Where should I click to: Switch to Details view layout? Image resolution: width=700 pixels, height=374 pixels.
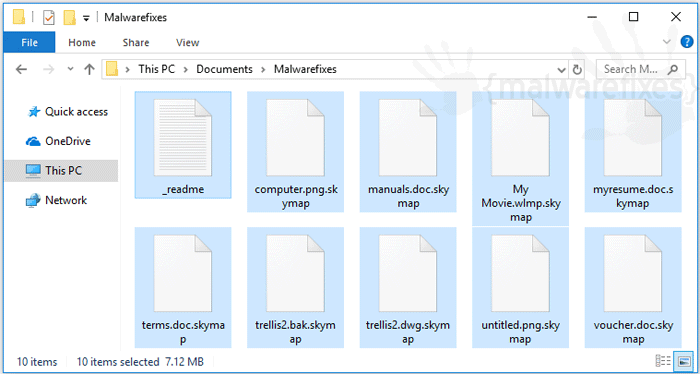click(663, 361)
